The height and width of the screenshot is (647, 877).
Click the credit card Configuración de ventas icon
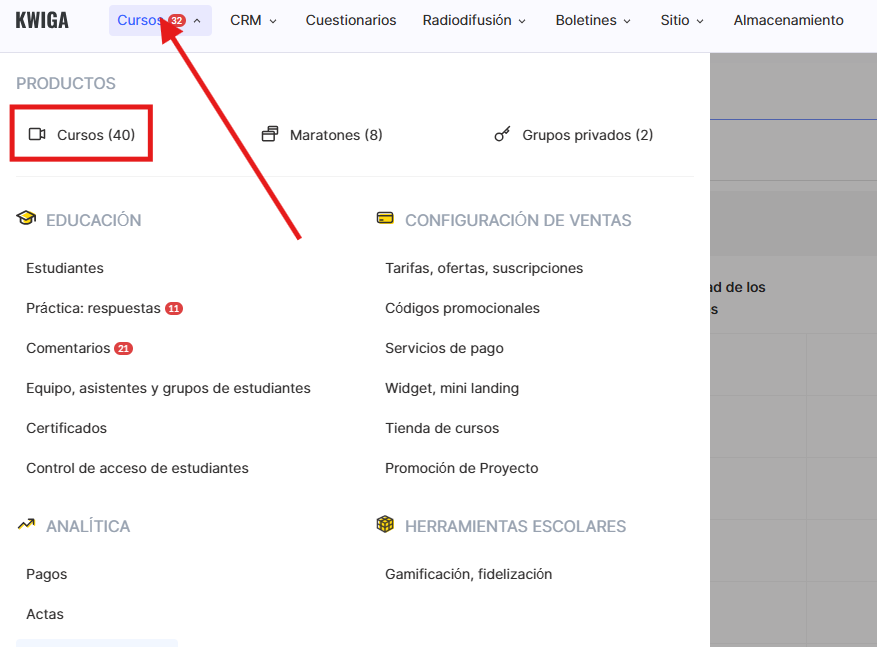pos(385,219)
